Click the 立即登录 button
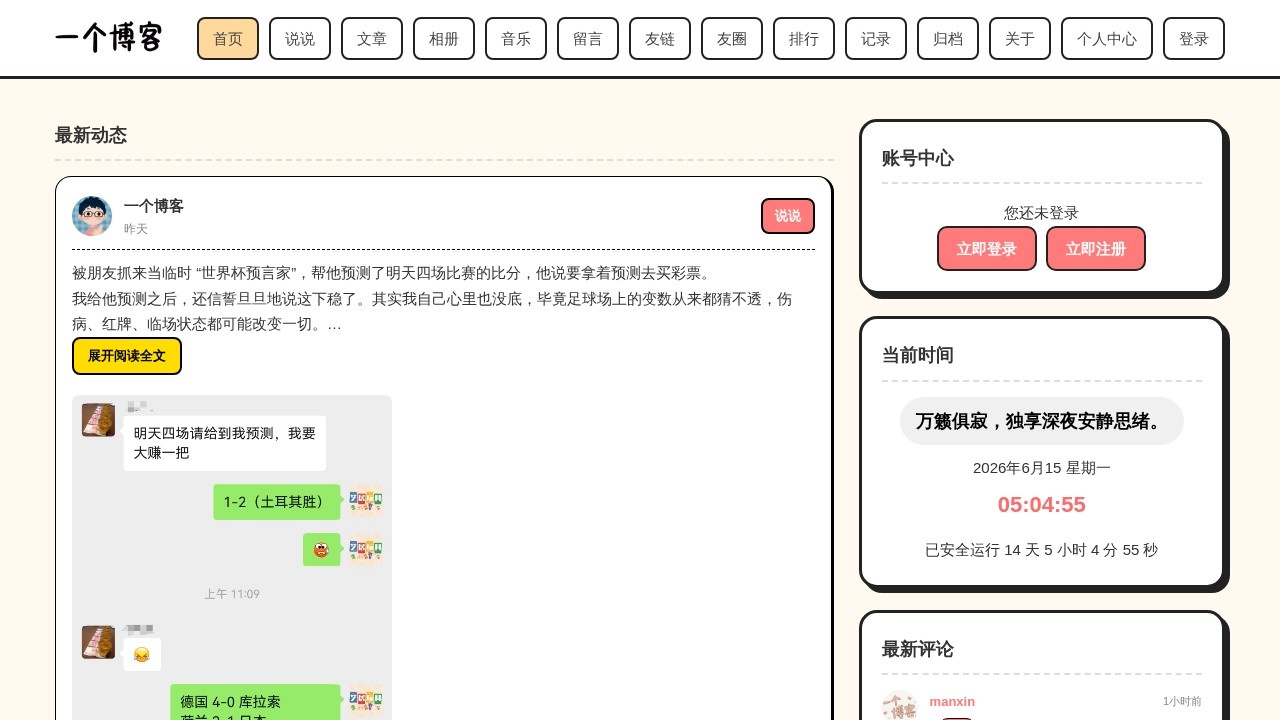Viewport: 1280px width, 720px height. click(987, 249)
